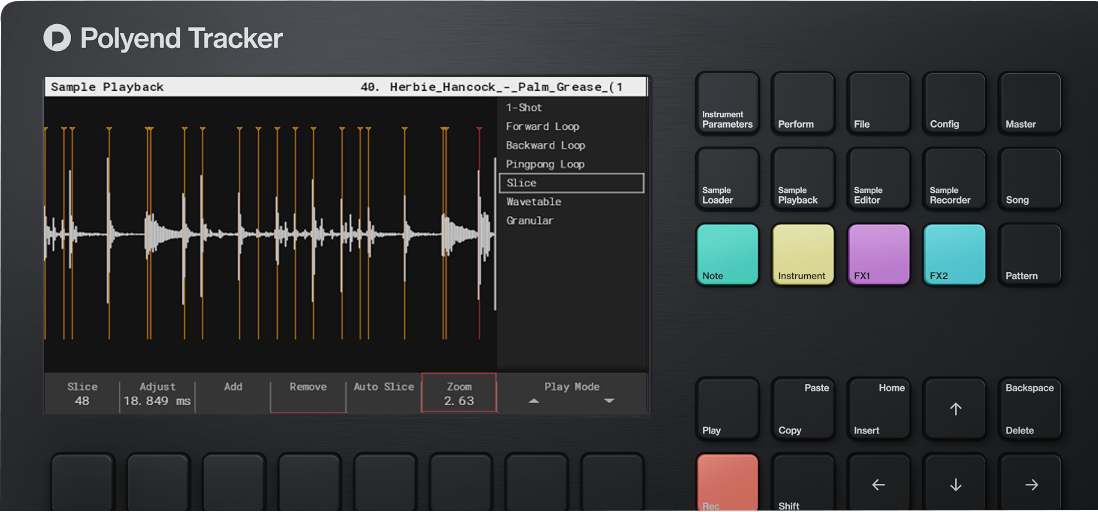Click the File hardware button
Screen dimensions: 1098x512
[879, 103]
